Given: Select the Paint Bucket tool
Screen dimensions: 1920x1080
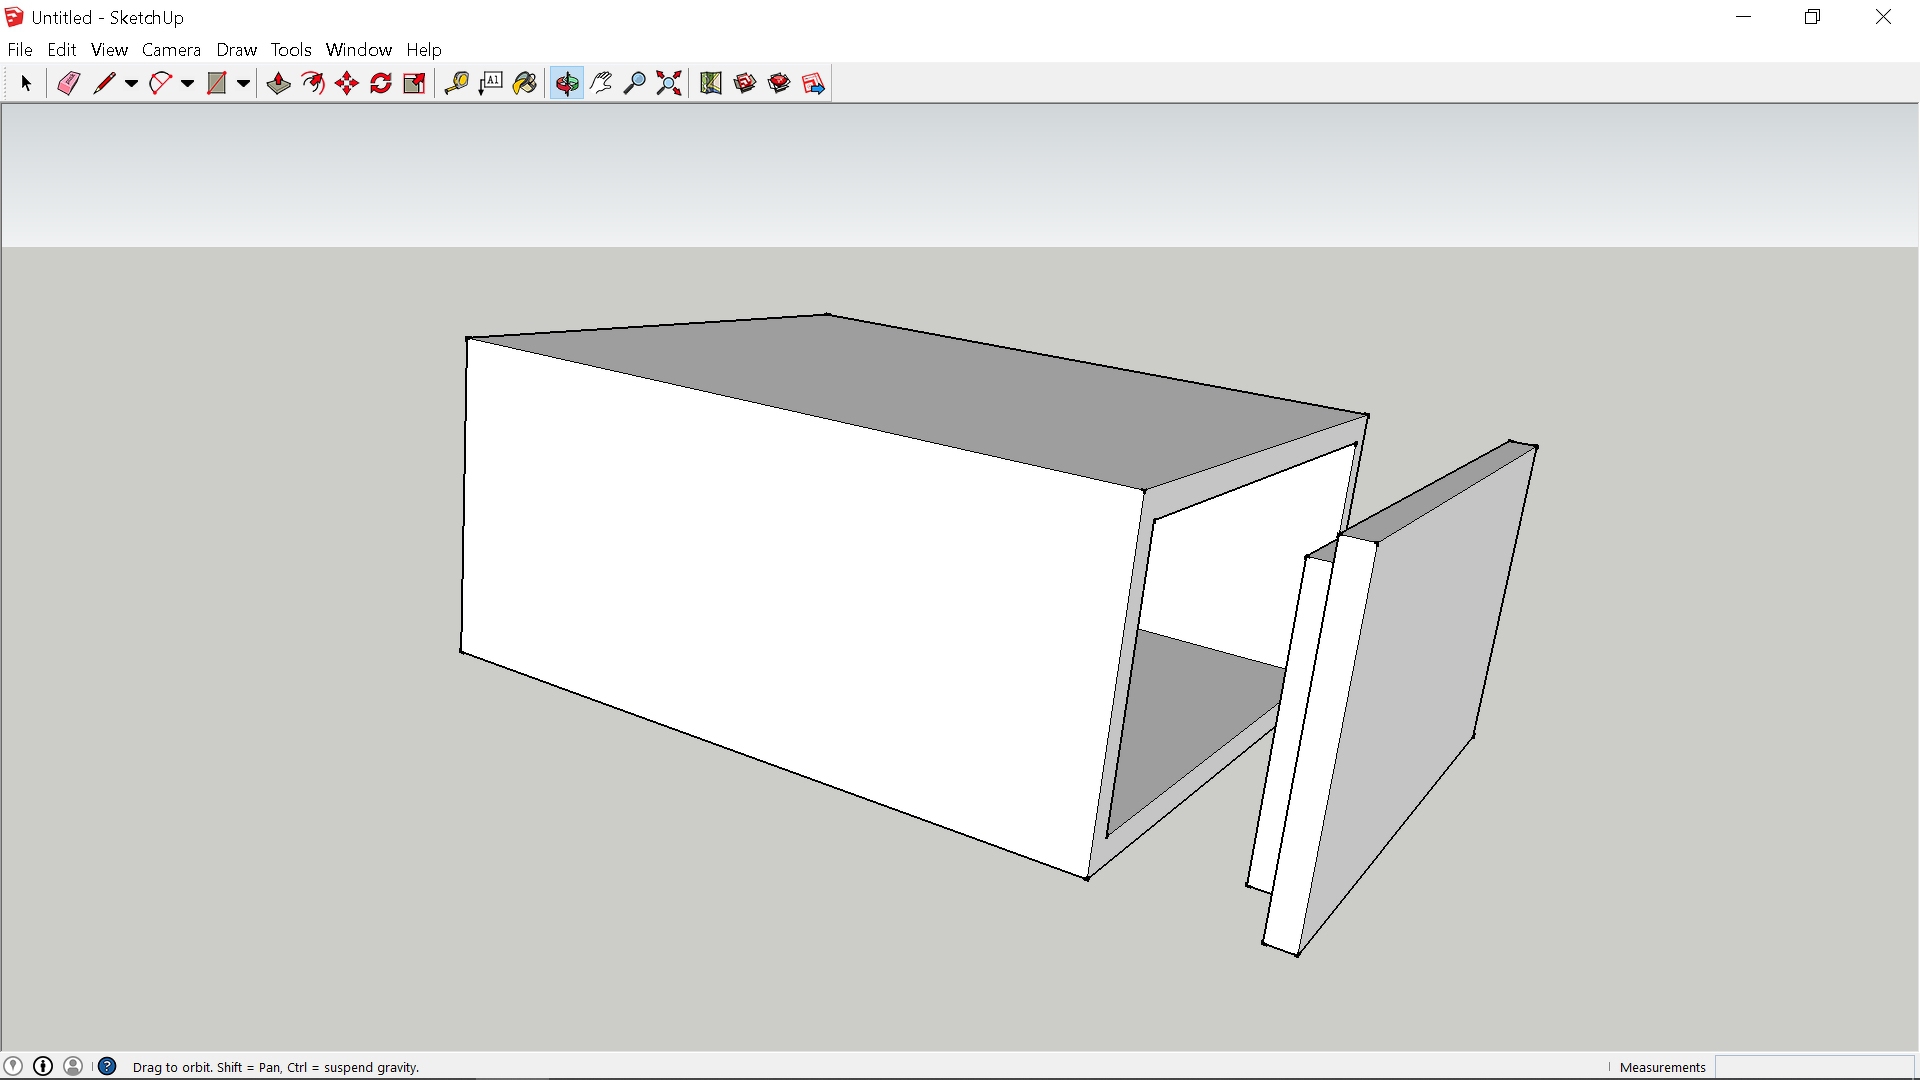Looking at the screenshot, I should point(525,84).
